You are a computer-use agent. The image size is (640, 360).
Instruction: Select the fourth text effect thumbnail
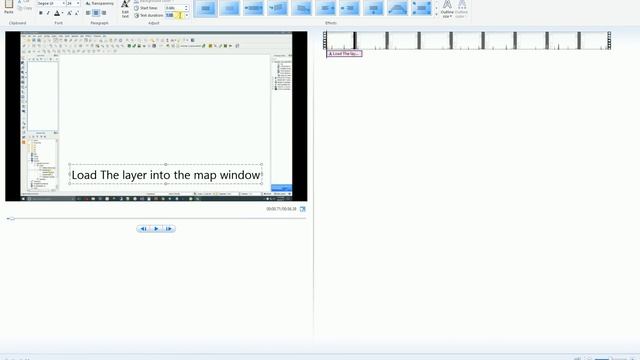click(278, 8)
